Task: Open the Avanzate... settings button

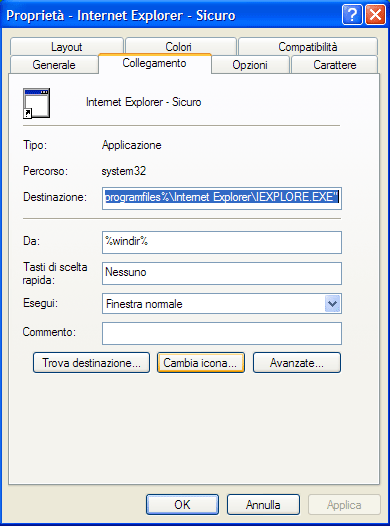Action: tap(297, 363)
